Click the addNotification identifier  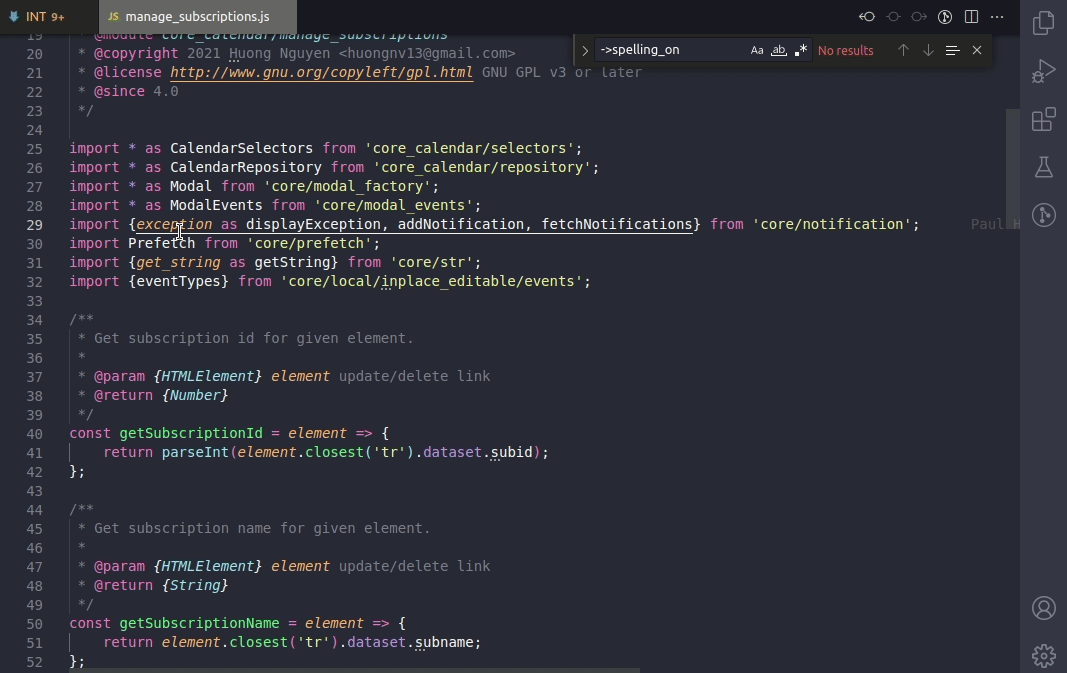coord(461,225)
